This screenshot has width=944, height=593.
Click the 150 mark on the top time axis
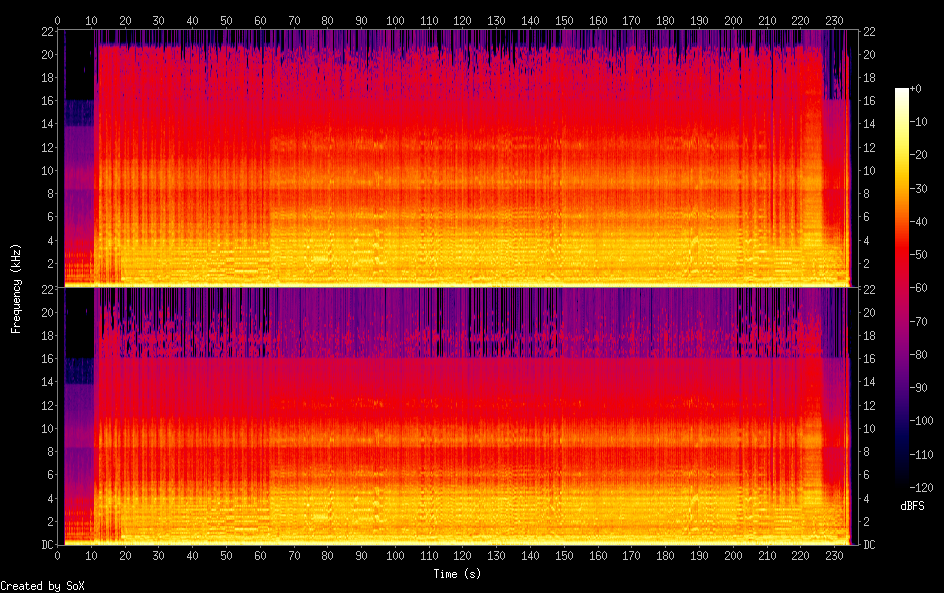pyautogui.click(x=564, y=20)
